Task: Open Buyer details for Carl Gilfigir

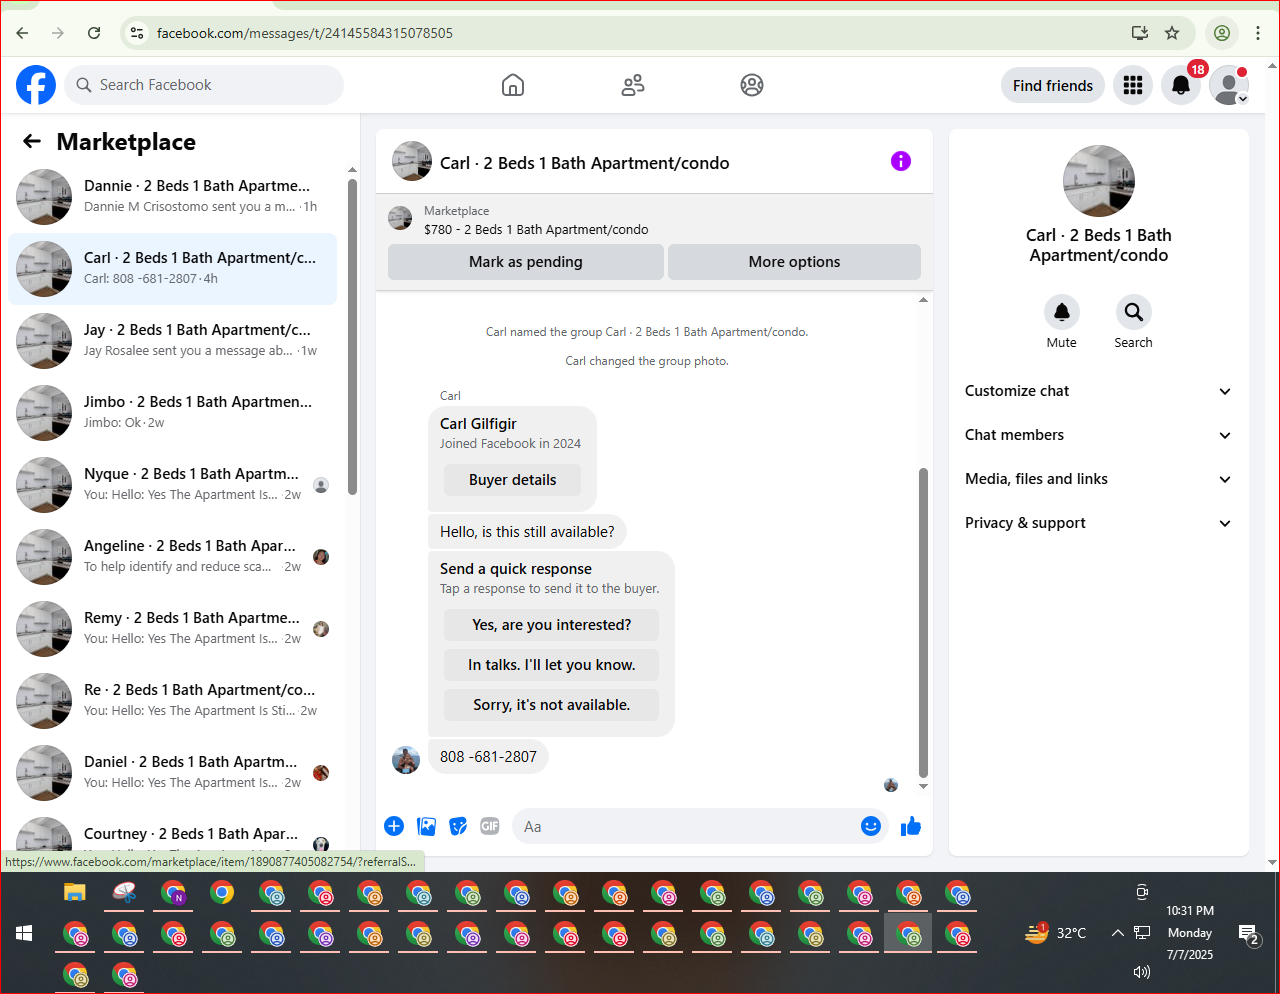Action: pos(512,480)
